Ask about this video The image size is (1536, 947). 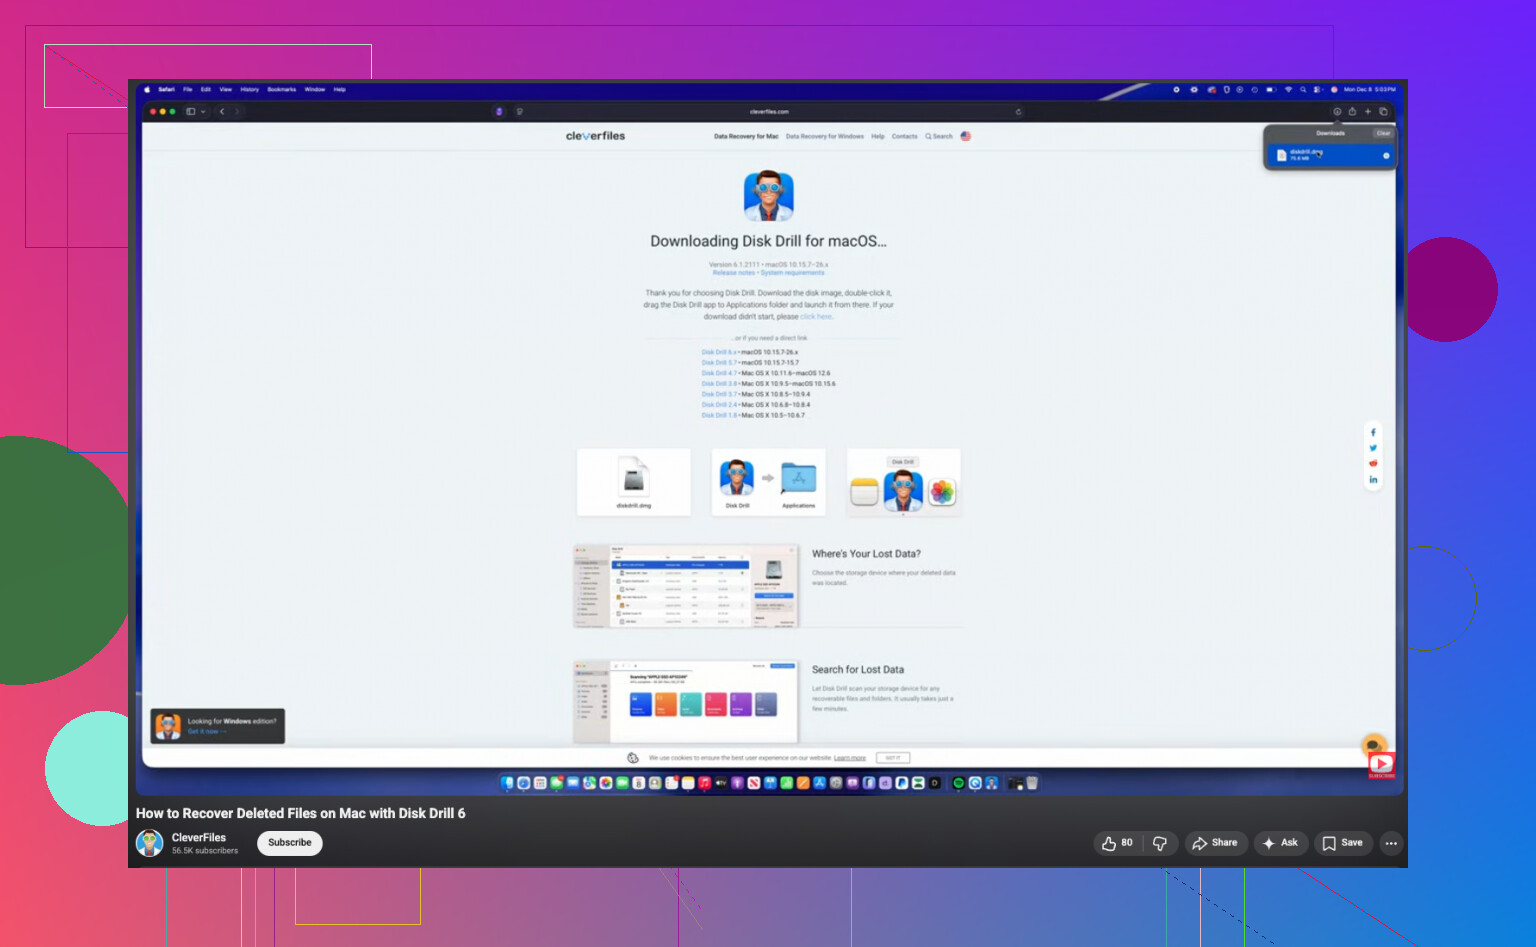1280,843
